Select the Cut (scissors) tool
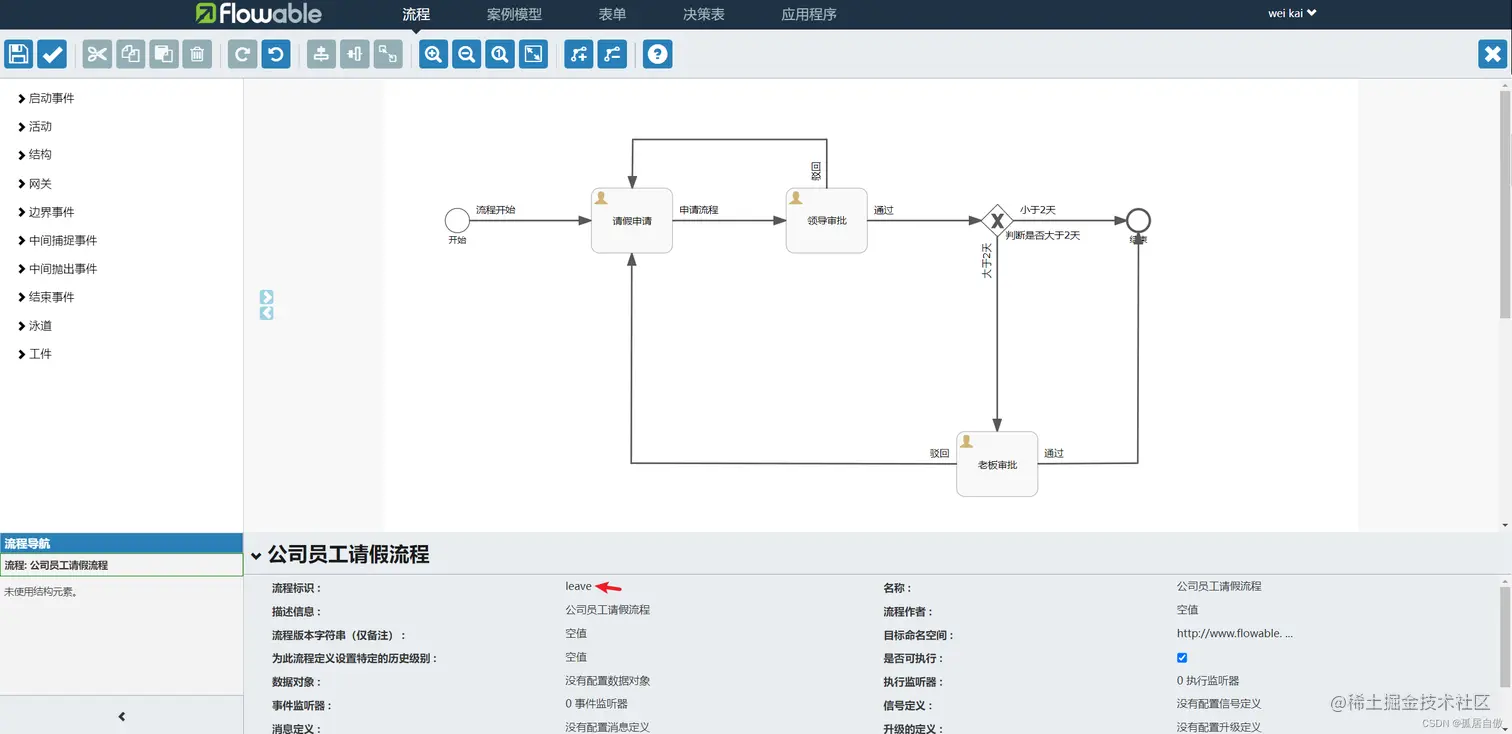The height and width of the screenshot is (734, 1512). (96, 54)
